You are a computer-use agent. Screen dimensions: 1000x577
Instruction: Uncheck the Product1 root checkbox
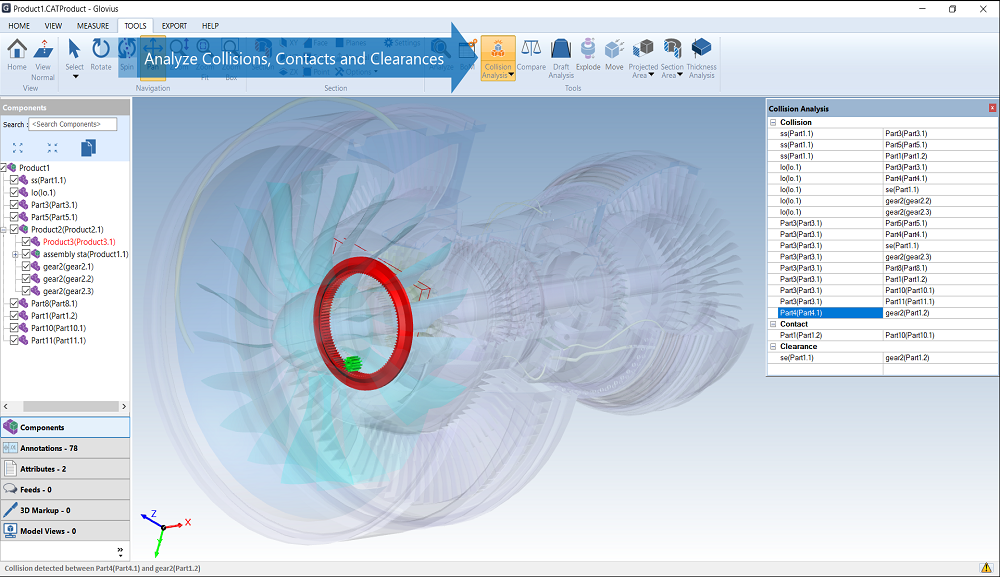coord(3,168)
